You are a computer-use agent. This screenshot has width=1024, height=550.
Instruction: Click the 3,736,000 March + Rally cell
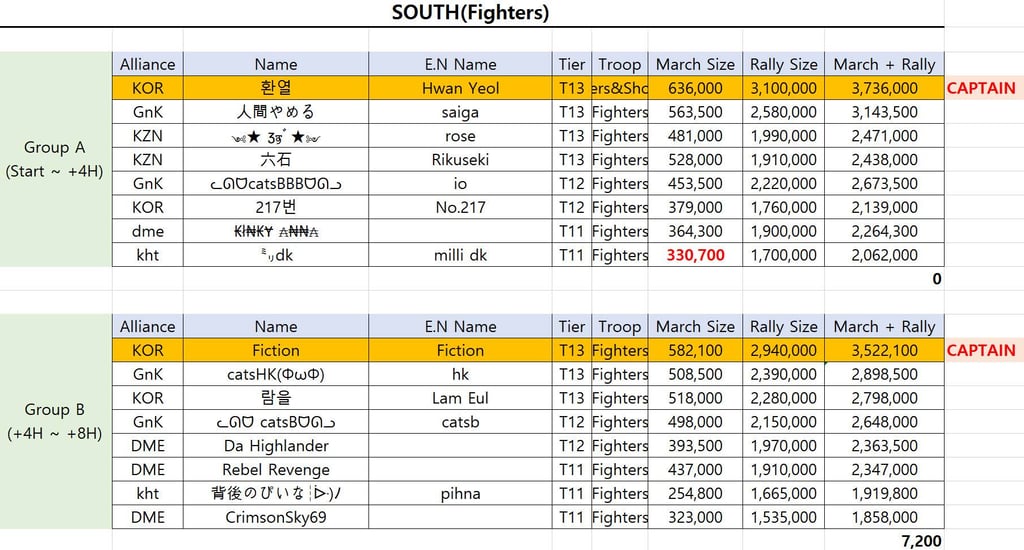coord(884,88)
